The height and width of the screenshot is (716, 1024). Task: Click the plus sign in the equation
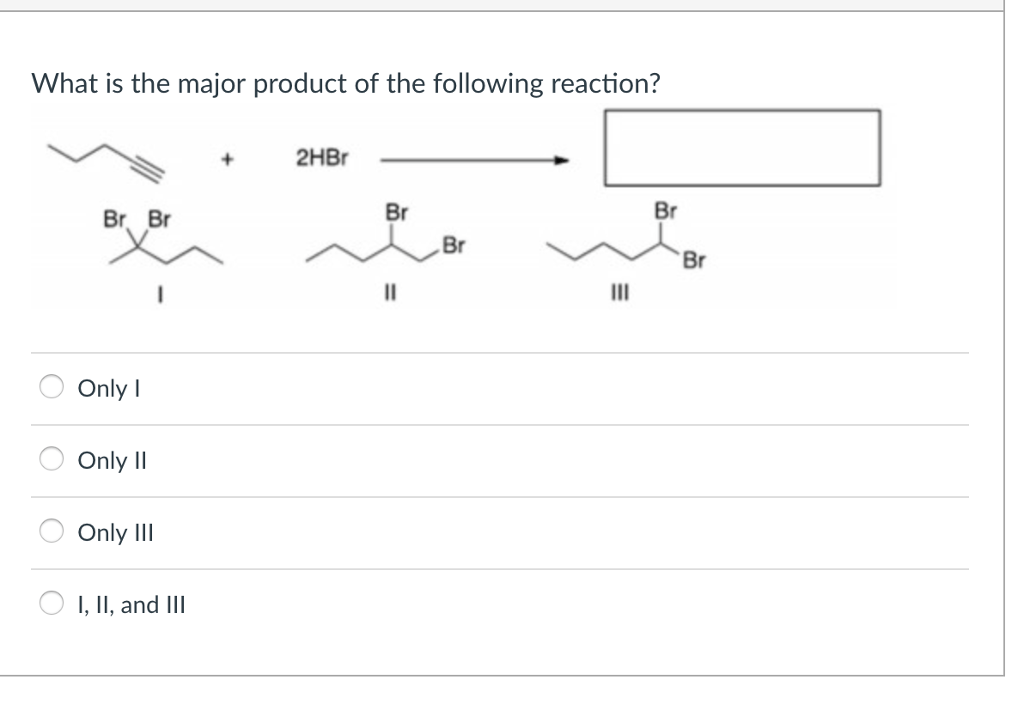click(228, 156)
